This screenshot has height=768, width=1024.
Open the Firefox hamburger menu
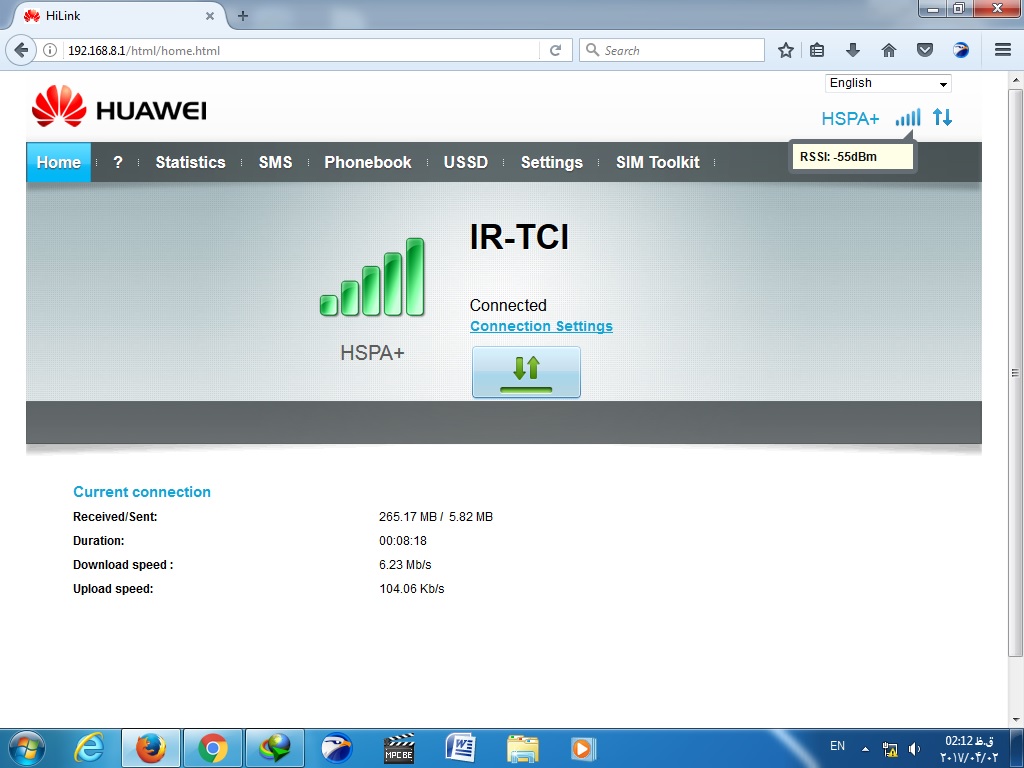(x=1003, y=50)
